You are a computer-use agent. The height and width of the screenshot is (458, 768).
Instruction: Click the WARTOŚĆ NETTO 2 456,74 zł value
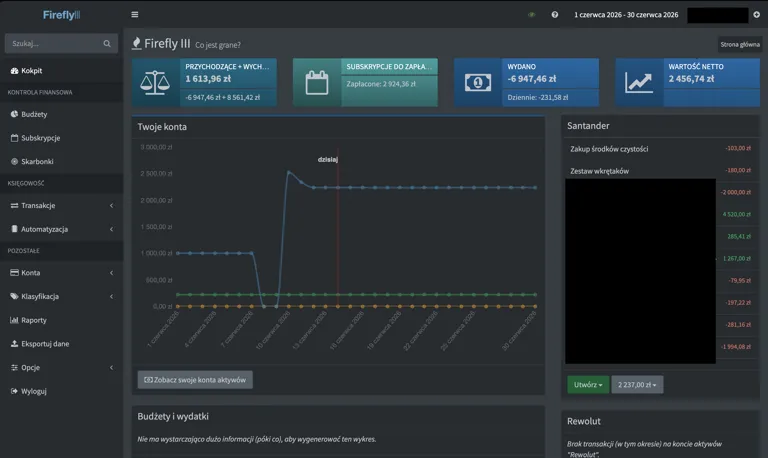pyautogui.click(x=691, y=79)
